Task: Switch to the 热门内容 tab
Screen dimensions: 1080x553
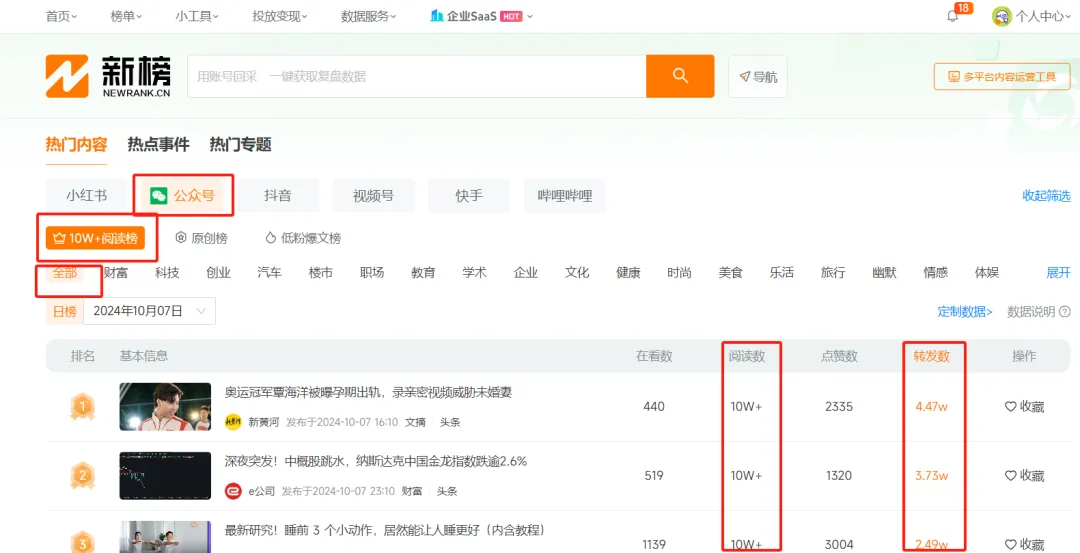Action: [x=76, y=145]
